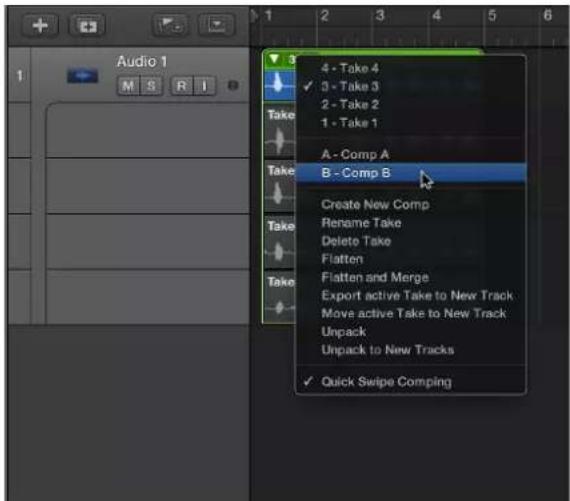The width and height of the screenshot is (570, 501).
Task: Choose Flatten menu entry
Action: click(411, 259)
